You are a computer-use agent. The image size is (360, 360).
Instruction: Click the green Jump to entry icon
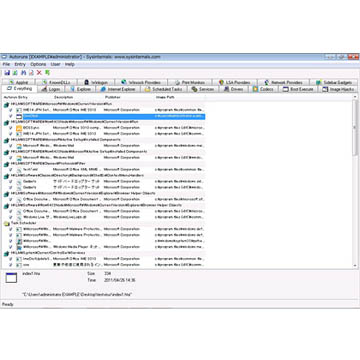[x=47, y=72]
